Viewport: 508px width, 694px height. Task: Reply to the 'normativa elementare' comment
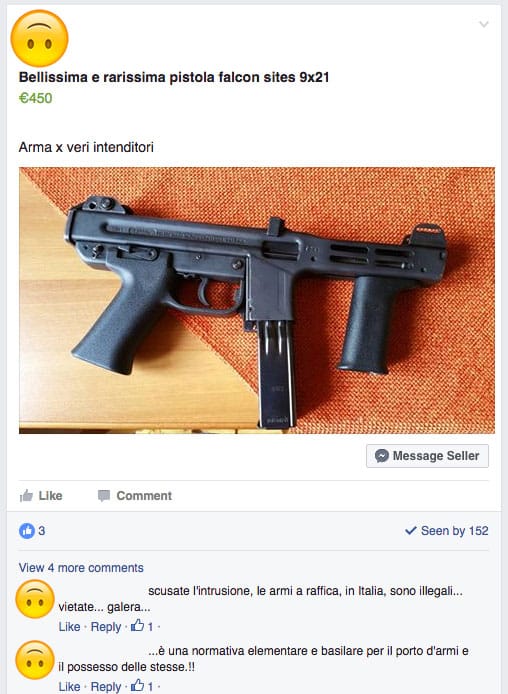click(x=106, y=686)
